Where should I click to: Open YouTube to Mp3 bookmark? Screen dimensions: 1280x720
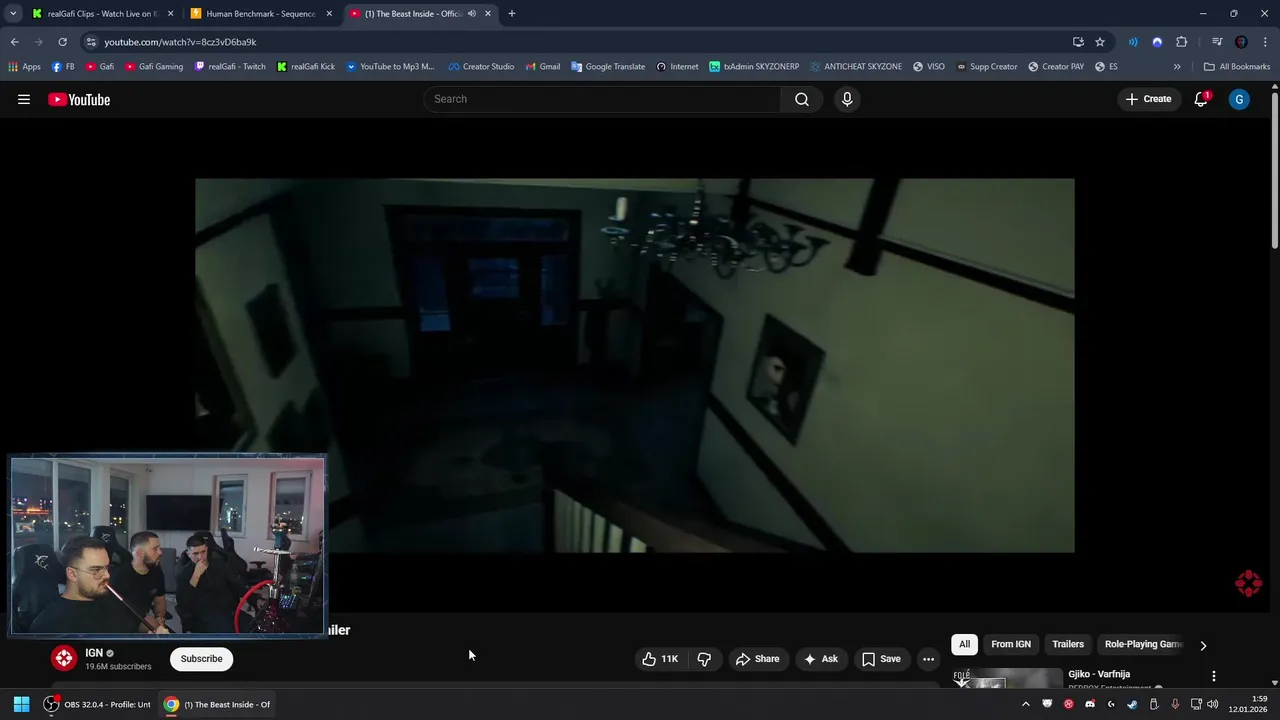[x=390, y=67]
